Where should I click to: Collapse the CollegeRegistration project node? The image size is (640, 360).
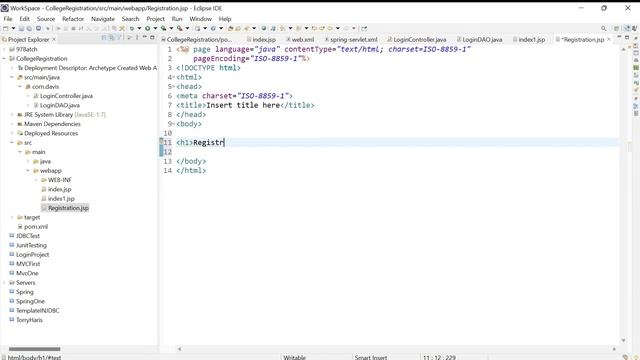coord(4,58)
